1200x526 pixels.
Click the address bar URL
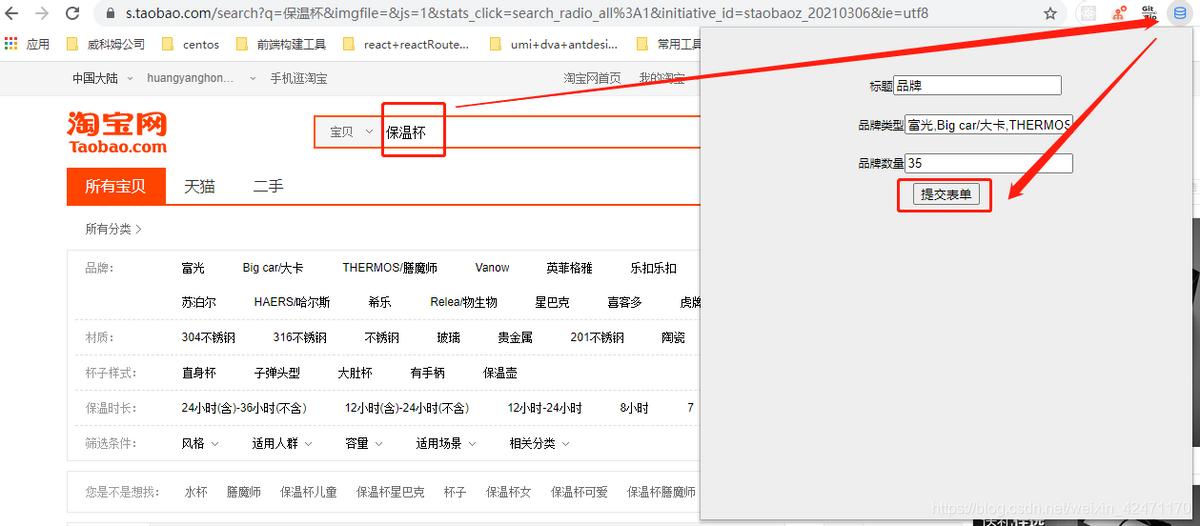(x=526, y=14)
